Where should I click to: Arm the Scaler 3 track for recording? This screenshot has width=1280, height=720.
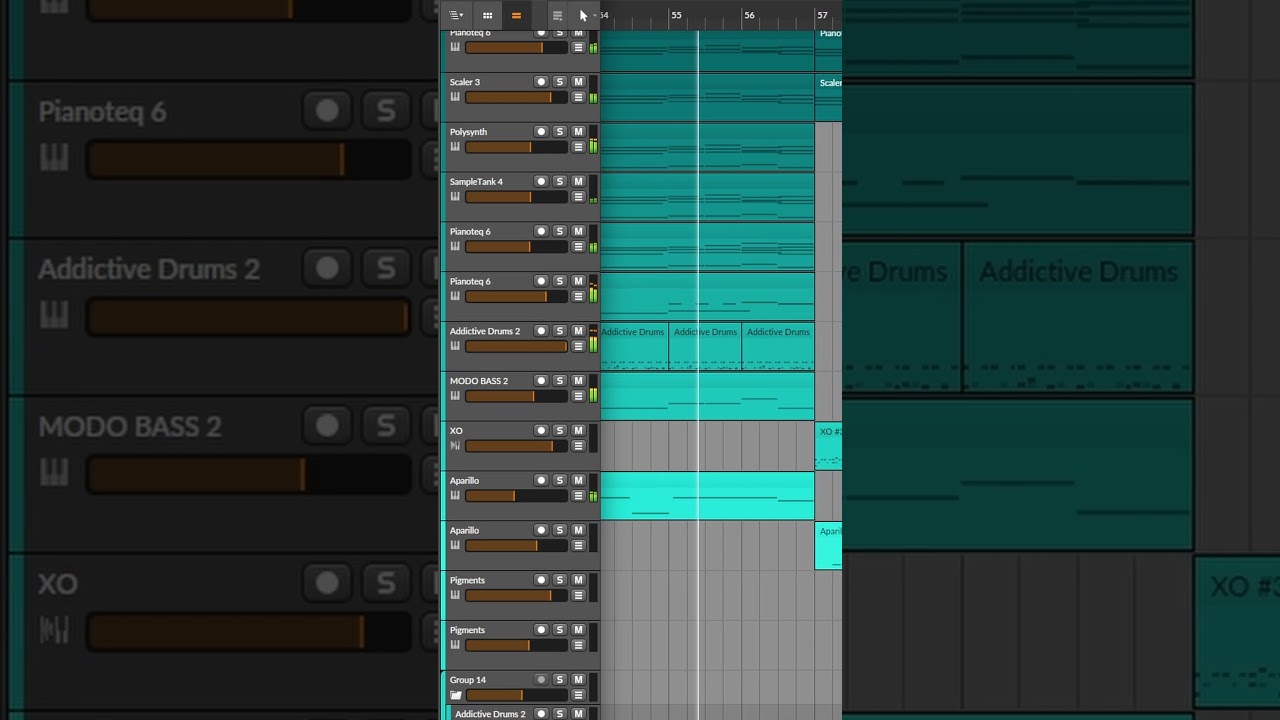(541, 82)
